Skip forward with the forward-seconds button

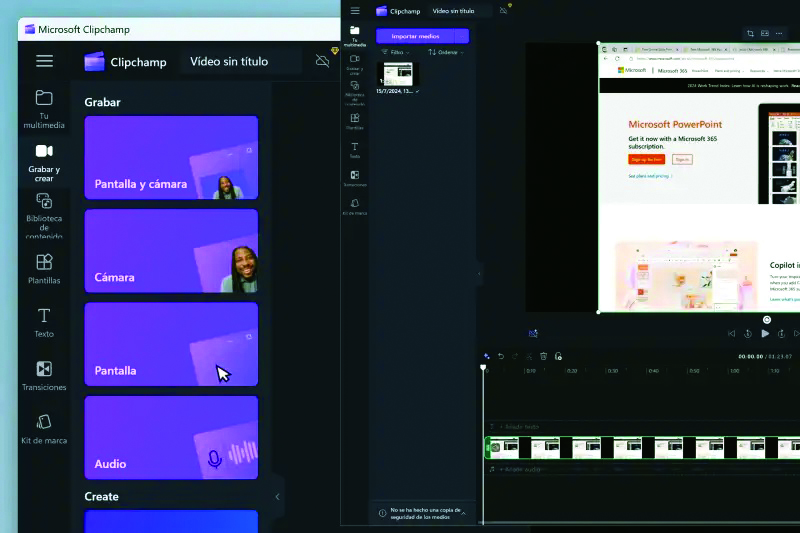coord(781,334)
